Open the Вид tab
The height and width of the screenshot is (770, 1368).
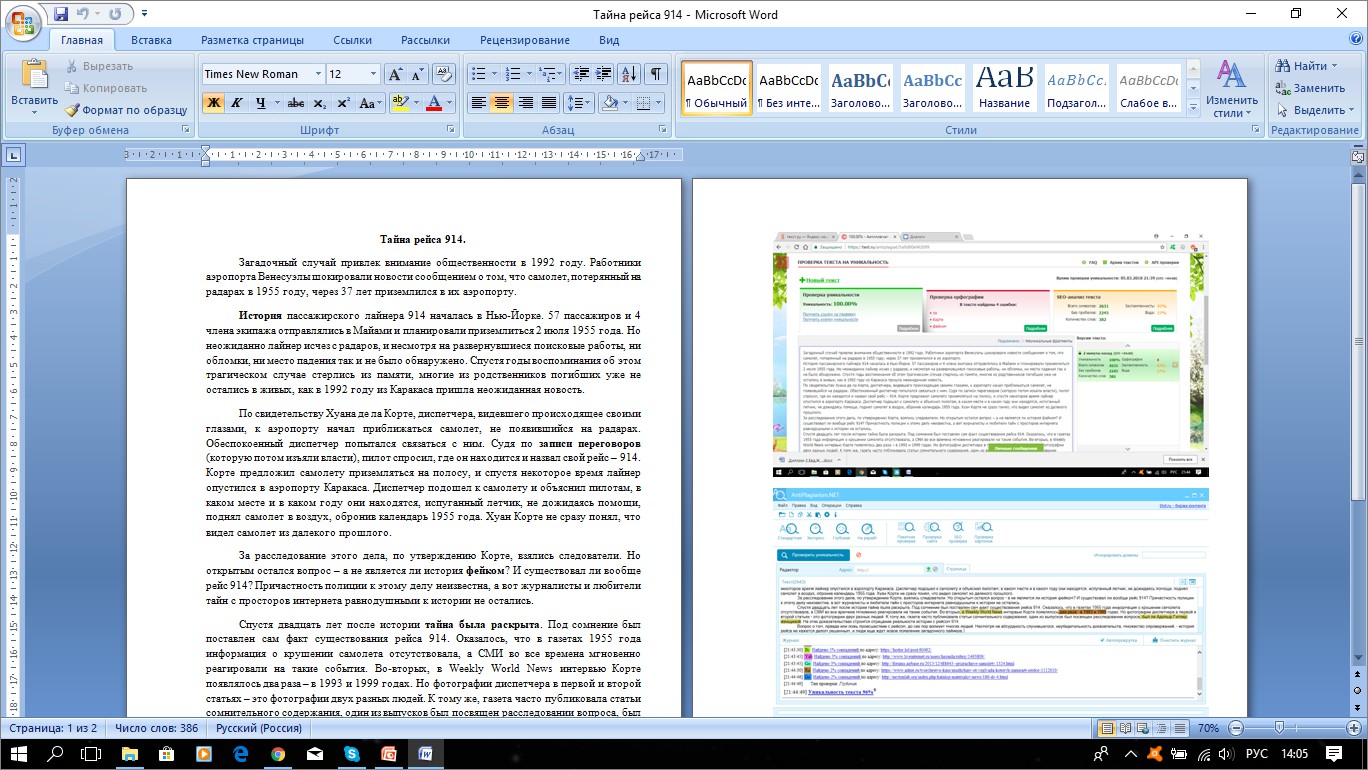(x=609, y=41)
